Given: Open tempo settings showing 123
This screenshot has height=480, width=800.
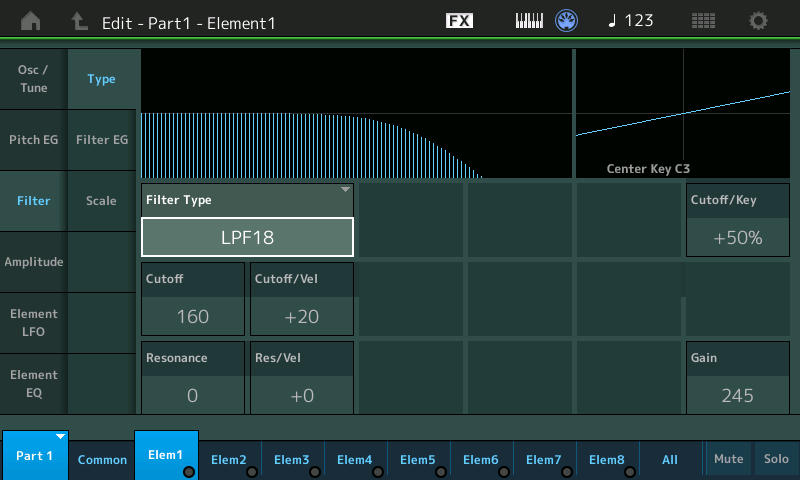Looking at the screenshot, I should click(631, 21).
